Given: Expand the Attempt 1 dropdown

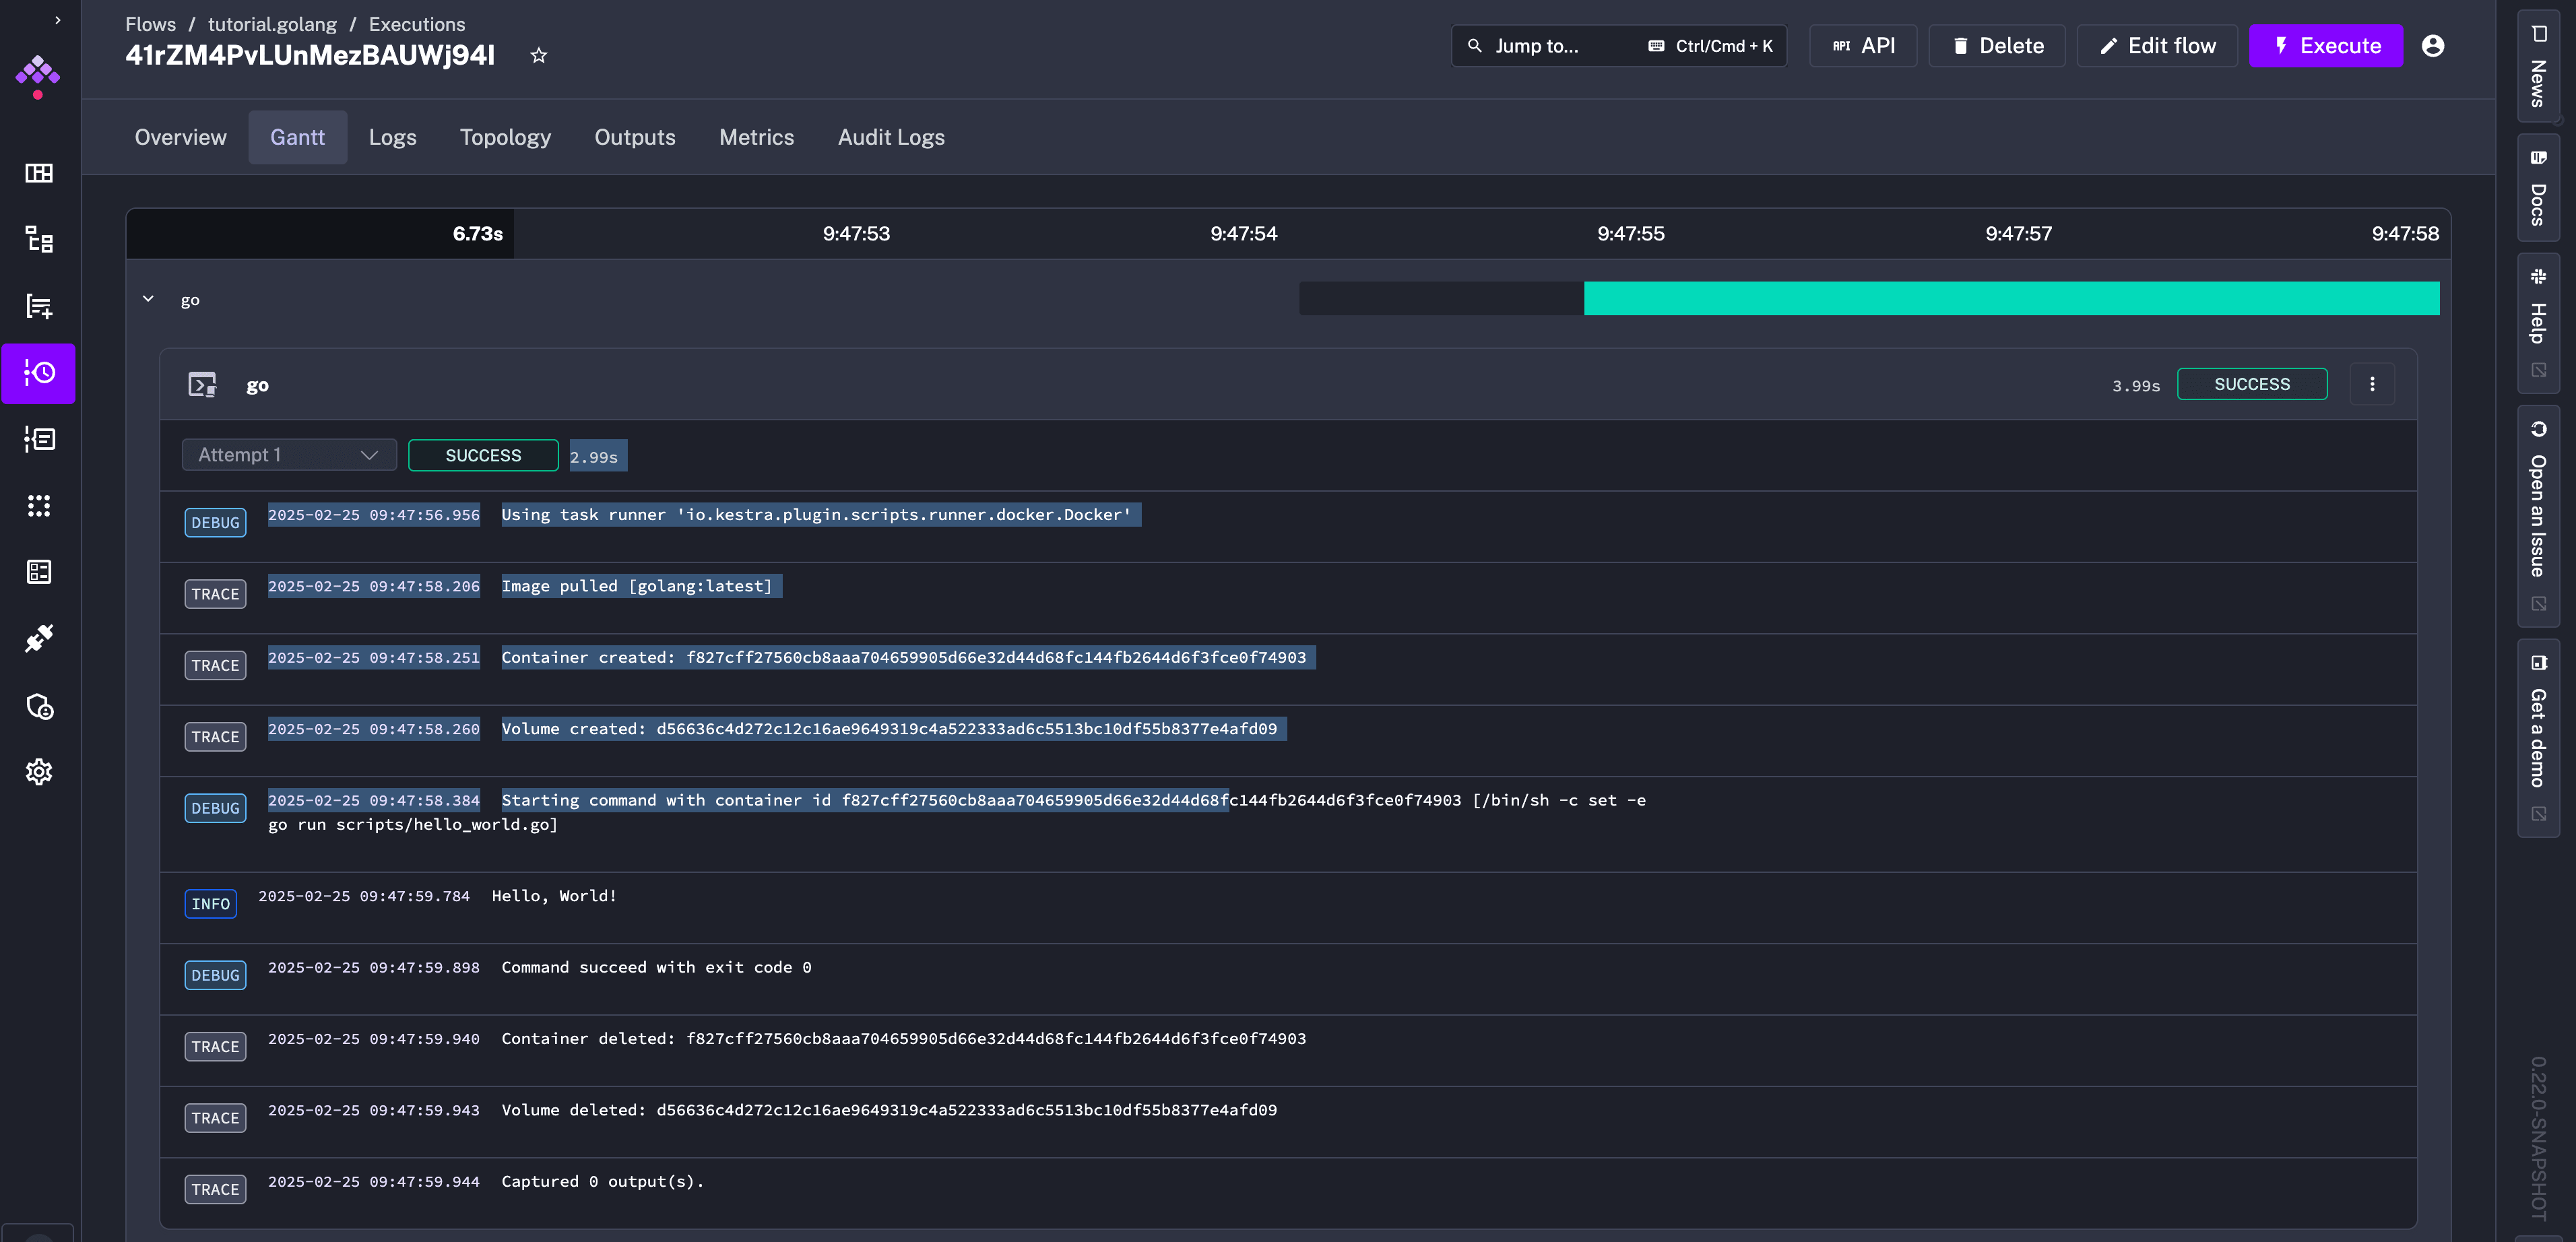Looking at the screenshot, I should click(288, 457).
